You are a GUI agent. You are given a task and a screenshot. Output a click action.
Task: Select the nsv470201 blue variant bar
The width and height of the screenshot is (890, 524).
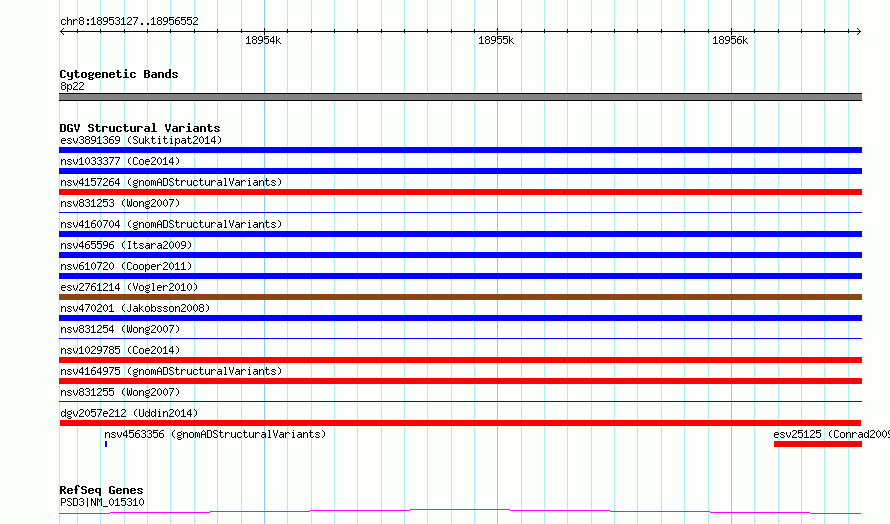pyautogui.click(x=460, y=318)
